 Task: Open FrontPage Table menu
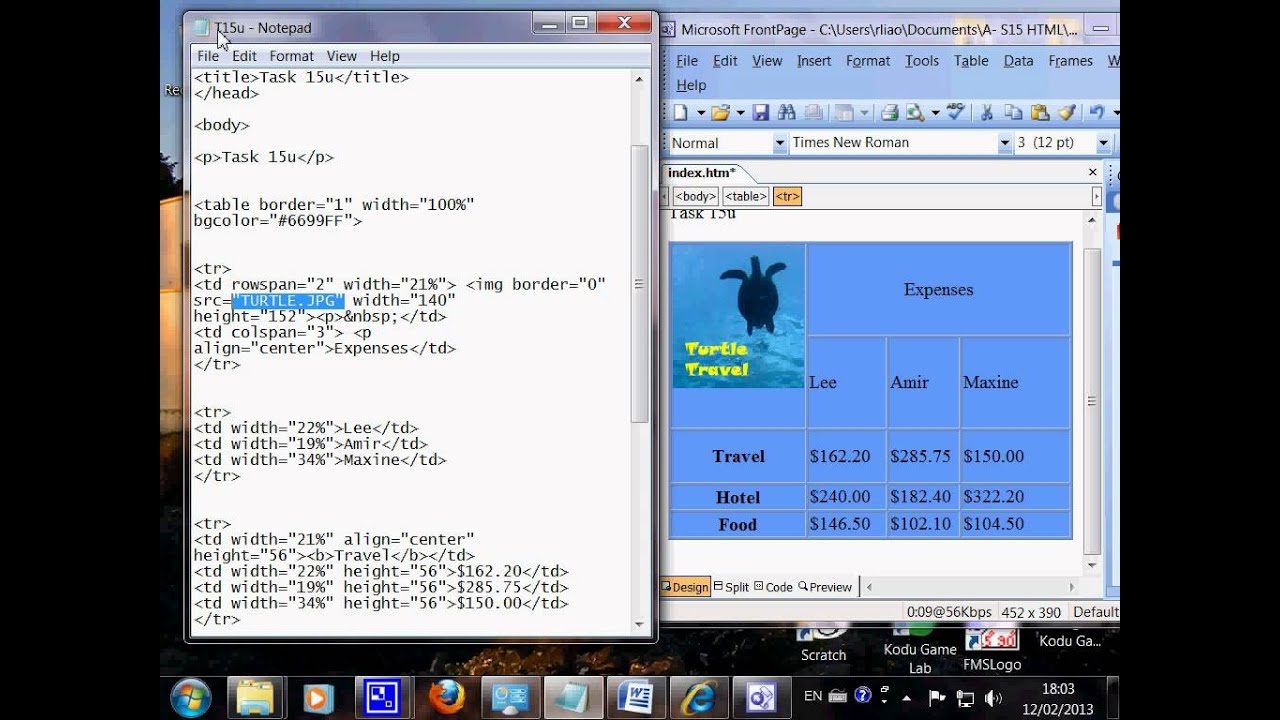coord(971,61)
